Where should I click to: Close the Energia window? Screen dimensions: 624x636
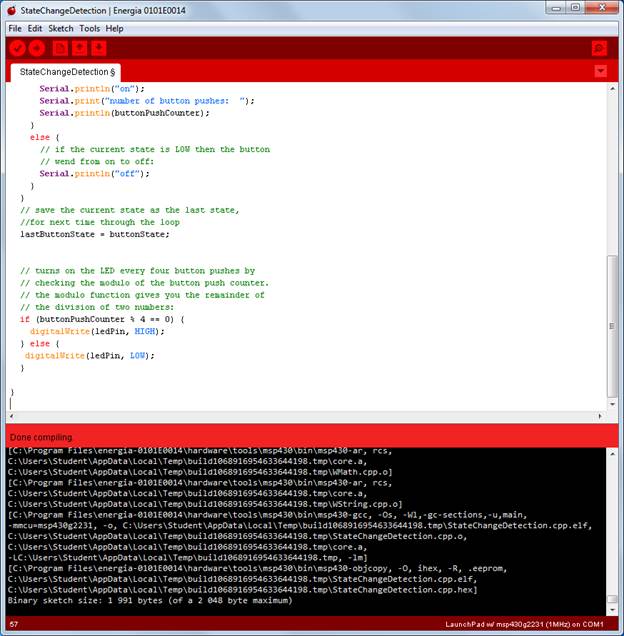click(602, 8)
